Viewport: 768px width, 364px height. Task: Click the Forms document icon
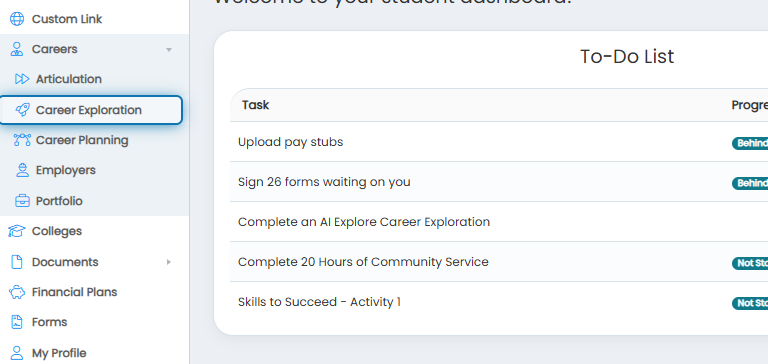tap(17, 322)
